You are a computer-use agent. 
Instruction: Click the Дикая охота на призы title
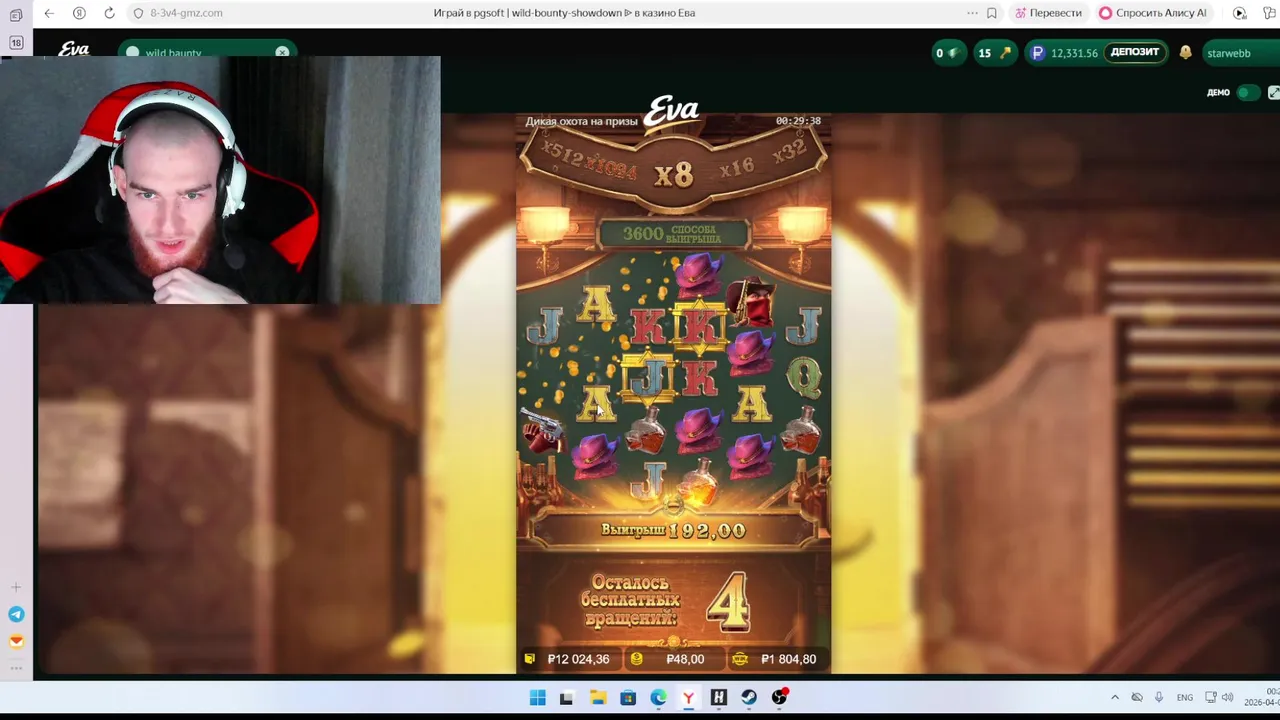point(581,121)
